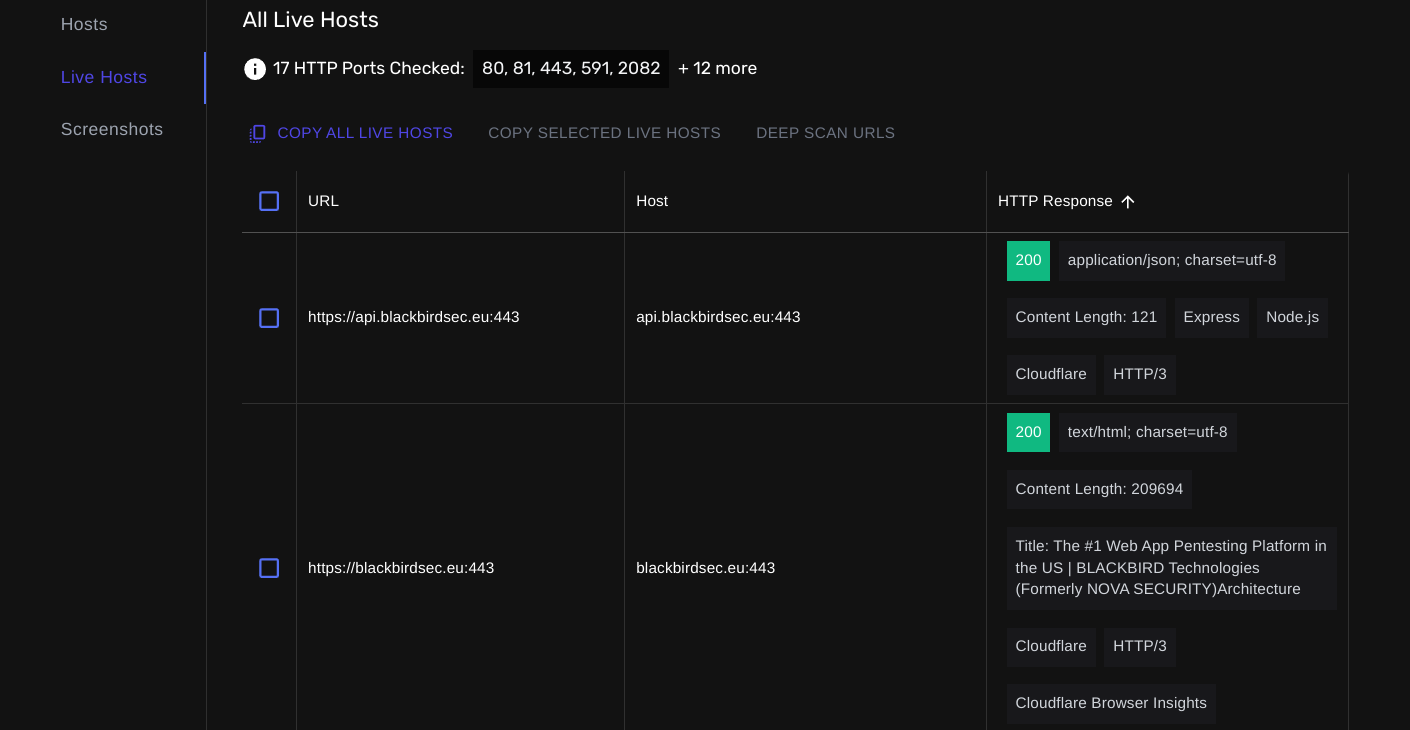Screen dimensions: 1410x730
Task: Click HTTP/3 tag in the api row
Action: coord(1140,374)
